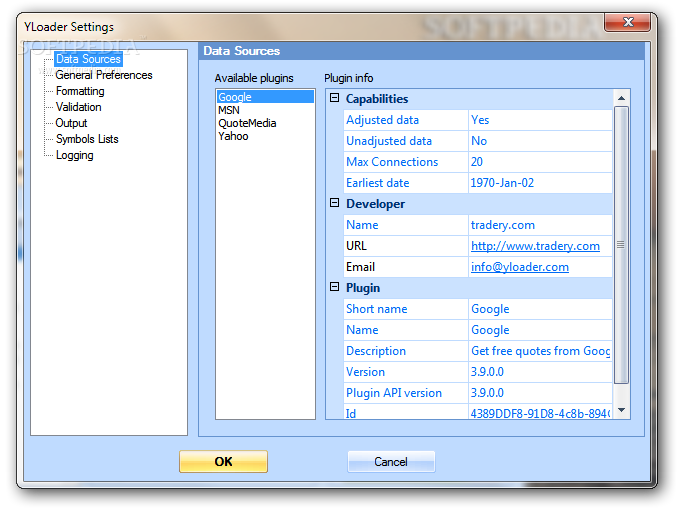The height and width of the screenshot is (509, 678).
Task: Collapse the Plugin section
Action: pyautogui.click(x=334, y=287)
